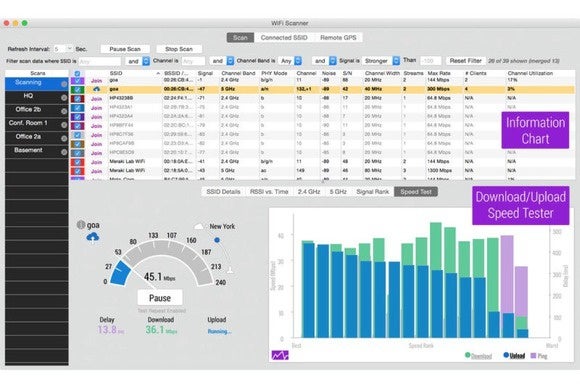Click the Upload legend entry in chart
The height and width of the screenshot is (388, 580).
pyautogui.click(x=514, y=356)
